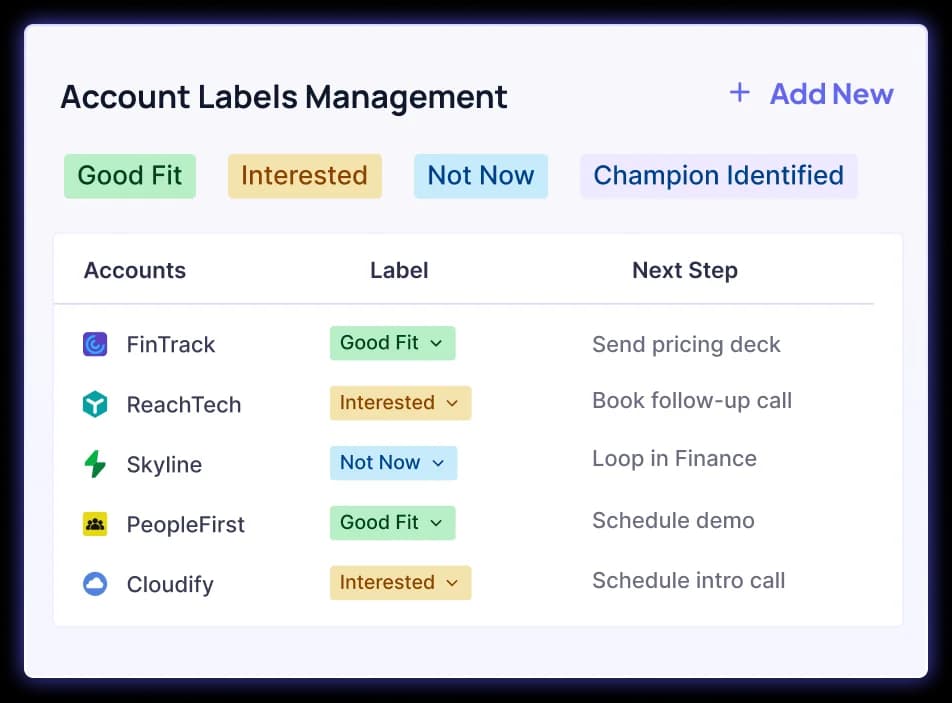The height and width of the screenshot is (703, 952).
Task: Select the Accounts column header
Action: click(x=134, y=270)
